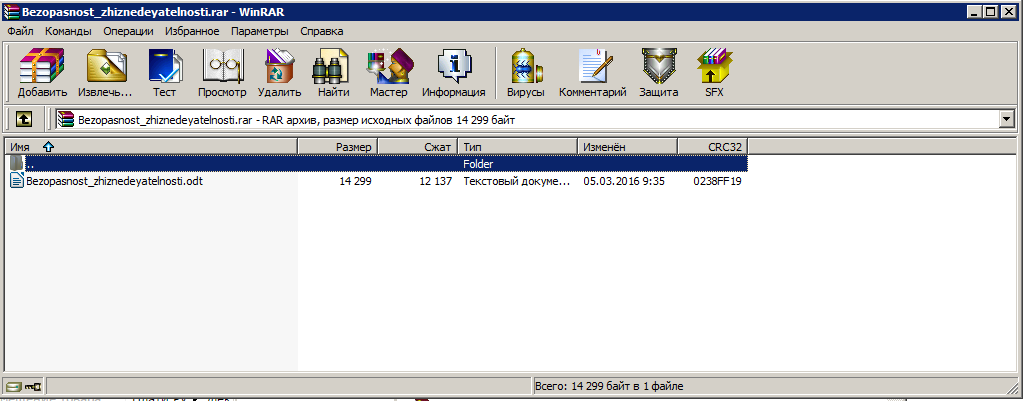Click the RAR archive icon in address bar
1023x401 pixels.
66,120
